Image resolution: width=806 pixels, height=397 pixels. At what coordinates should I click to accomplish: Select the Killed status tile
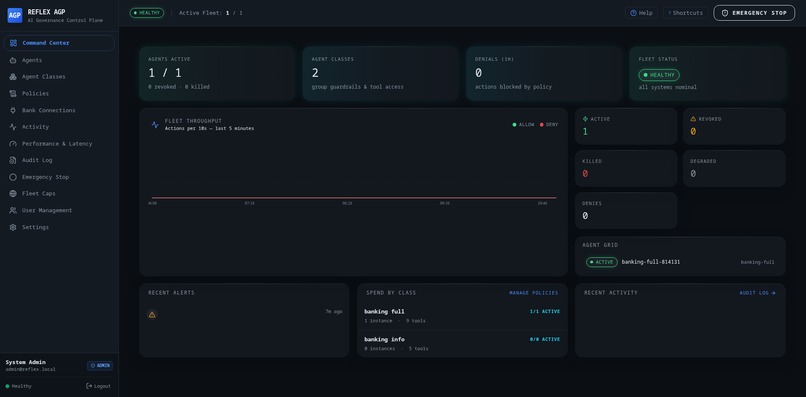(x=626, y=168)
